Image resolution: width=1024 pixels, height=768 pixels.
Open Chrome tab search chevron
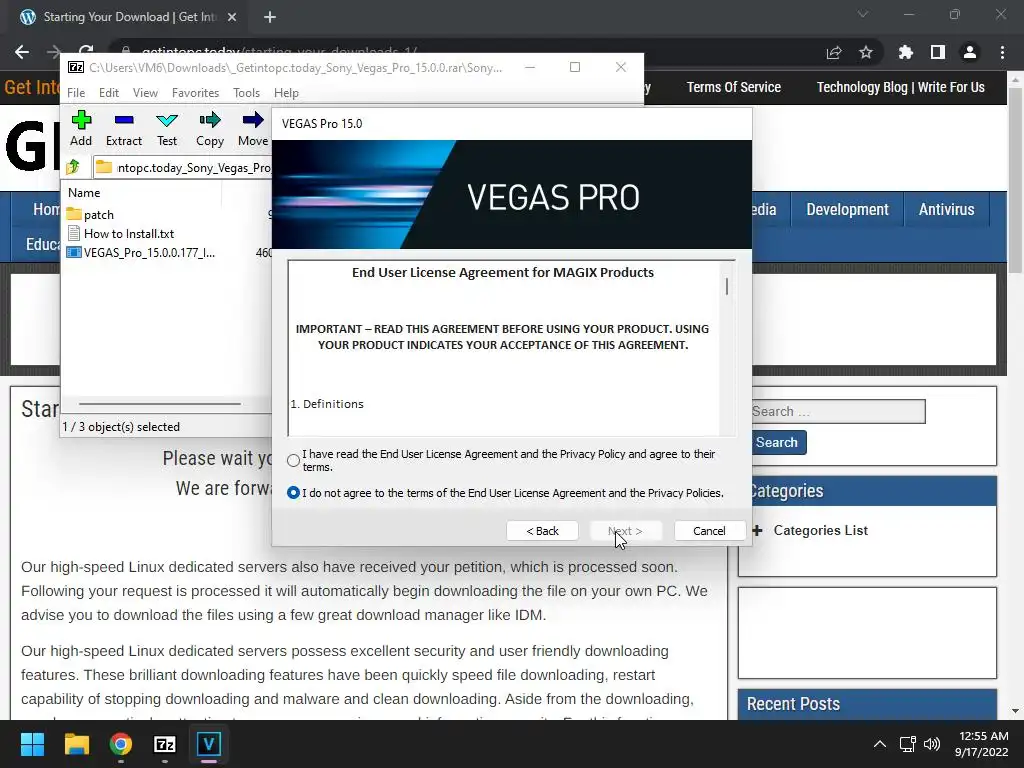[x=863, y=14]
